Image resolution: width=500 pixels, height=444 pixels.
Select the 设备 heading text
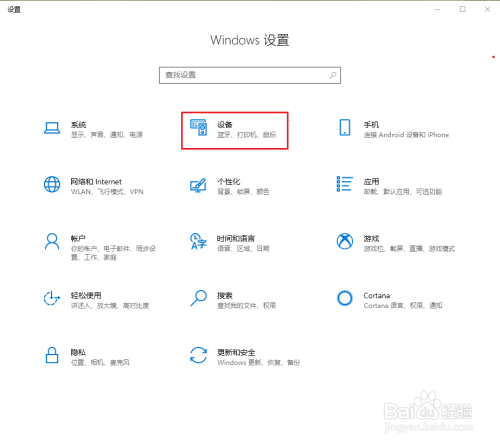pyautogui.click(x=225, y=125)
